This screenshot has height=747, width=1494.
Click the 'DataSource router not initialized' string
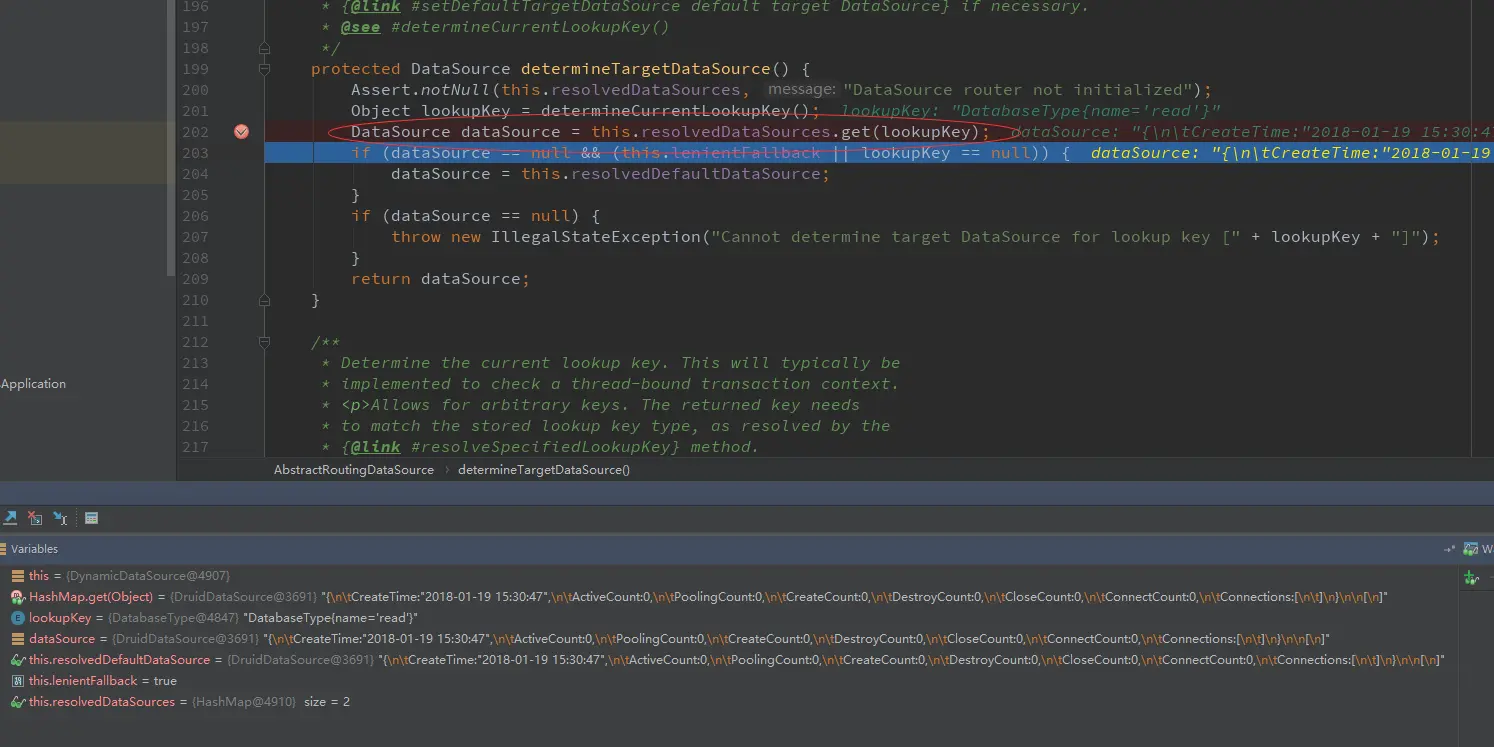tap(1021, 90)
